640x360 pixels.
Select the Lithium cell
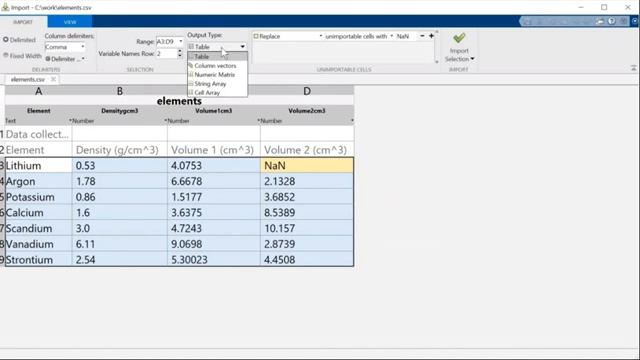coord(38,165)
